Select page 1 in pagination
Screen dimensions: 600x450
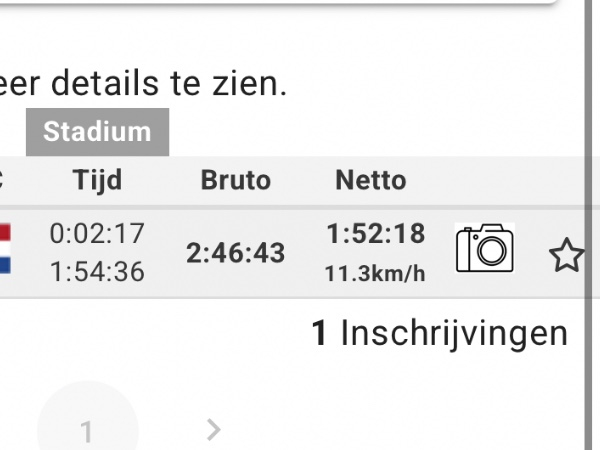click(86, 431)
